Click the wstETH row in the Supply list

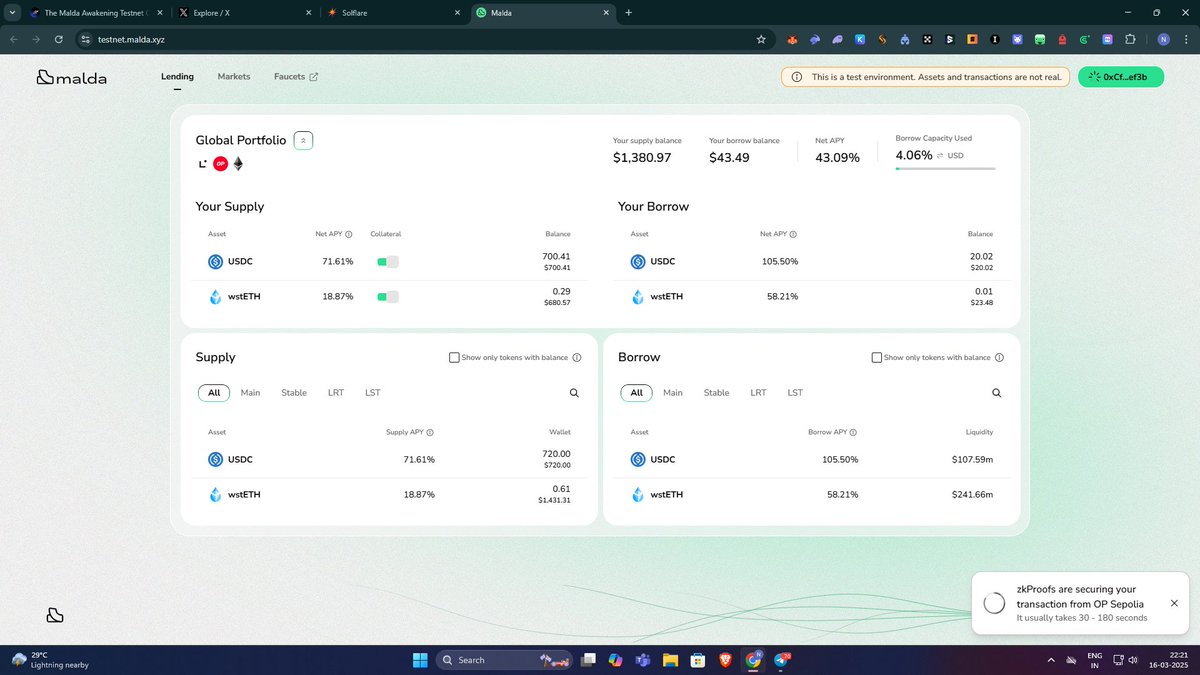[x=389, y=494]
